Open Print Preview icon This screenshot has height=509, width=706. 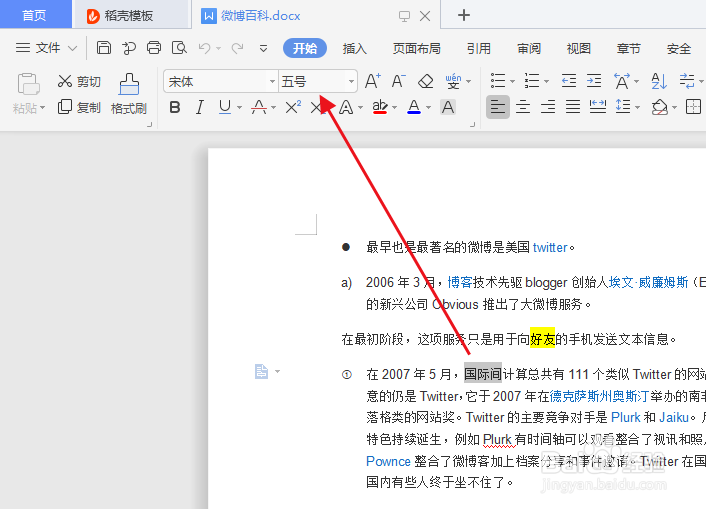tap(179, 48)
